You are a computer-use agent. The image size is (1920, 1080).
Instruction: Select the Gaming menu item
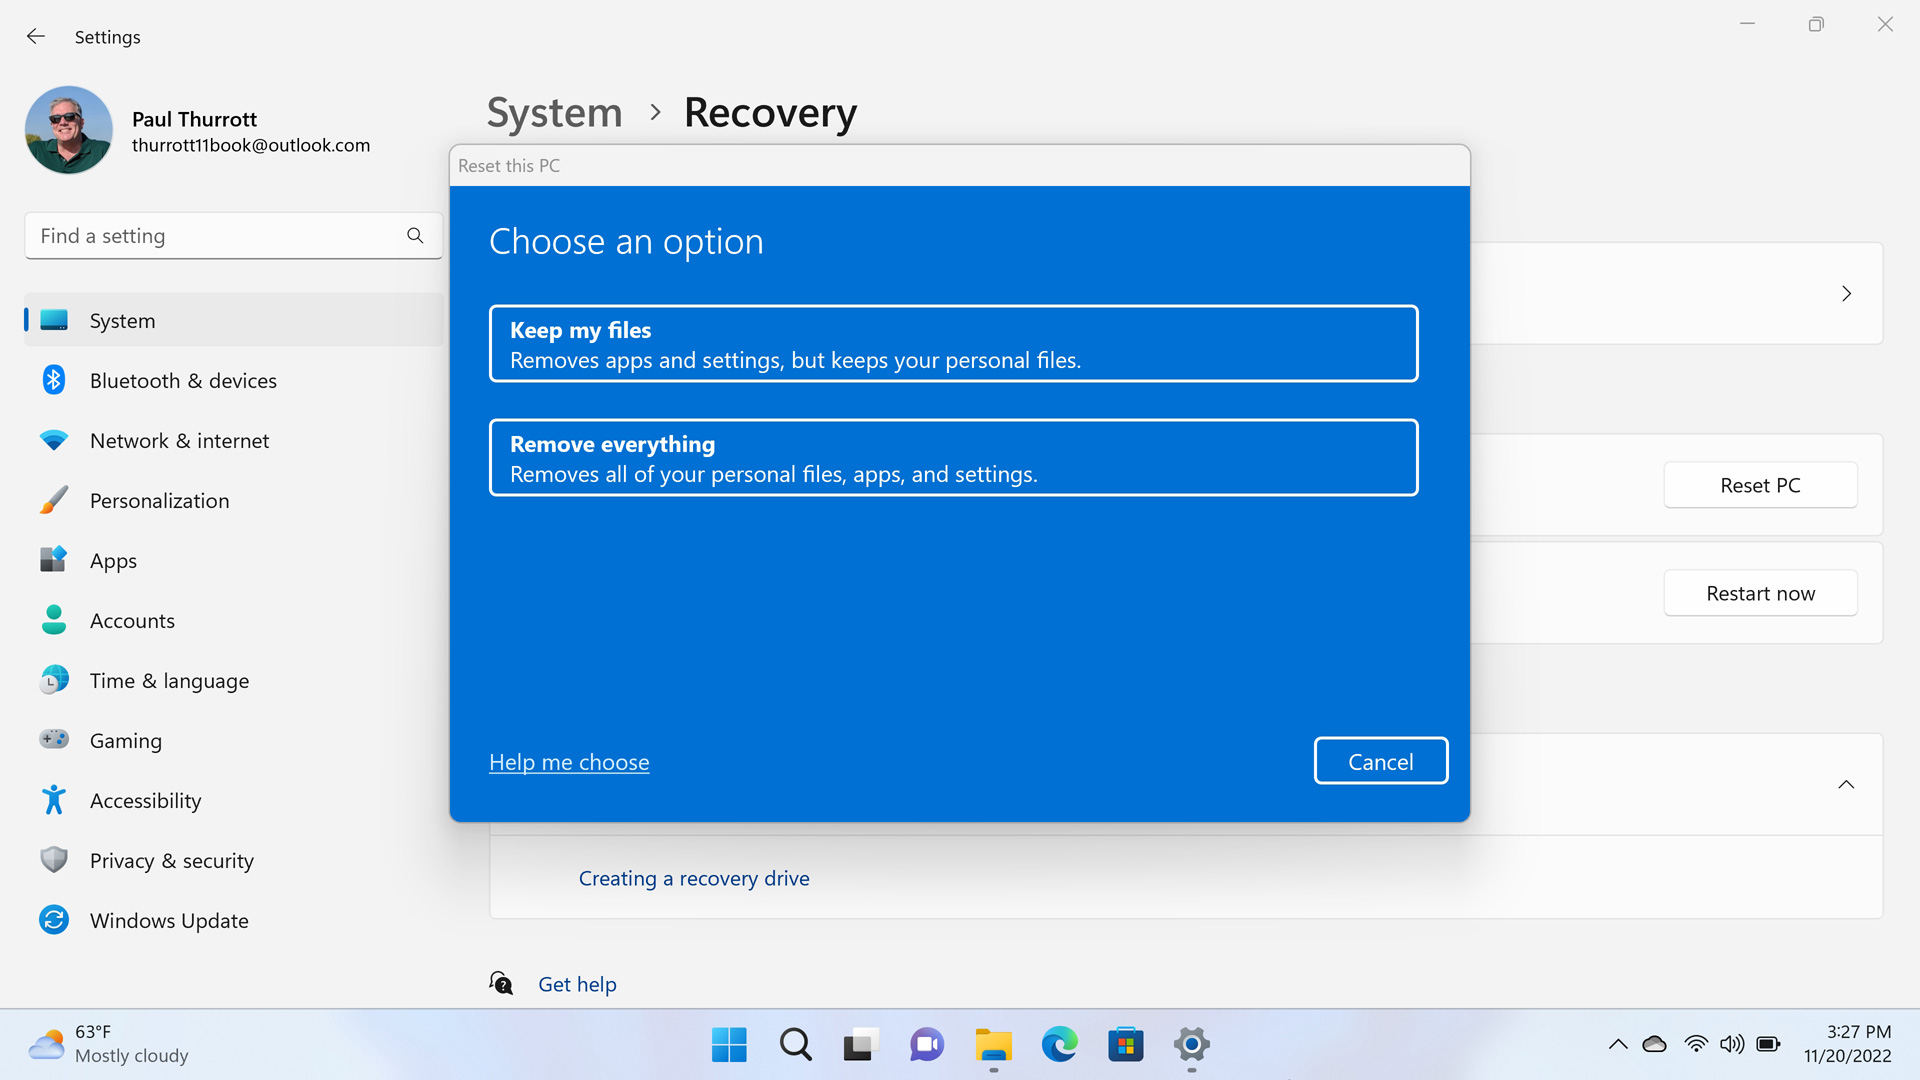coord(125,741)
